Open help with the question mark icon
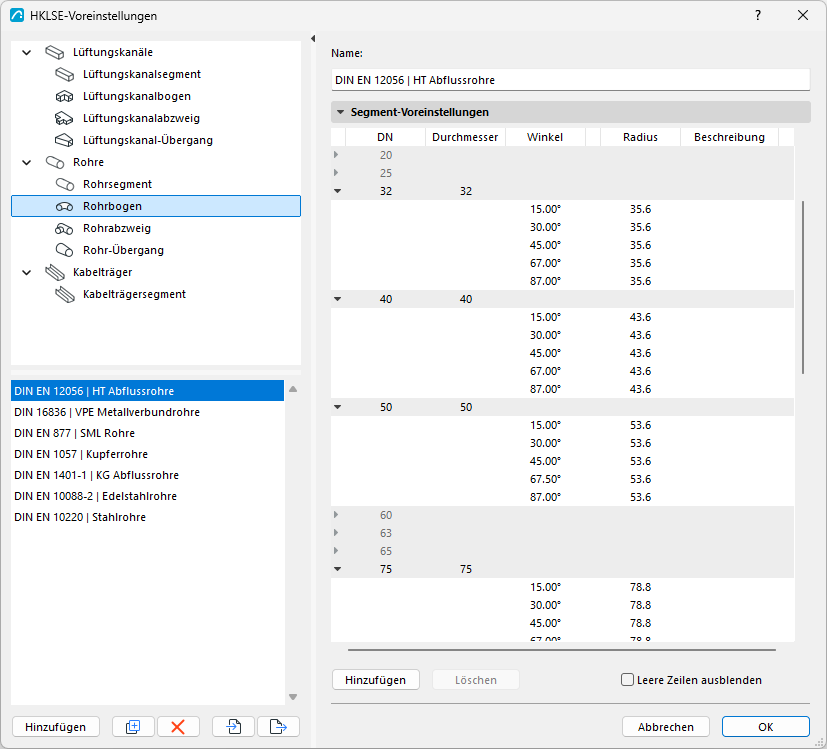Screen dimensions: 827x749 [758, 15]
